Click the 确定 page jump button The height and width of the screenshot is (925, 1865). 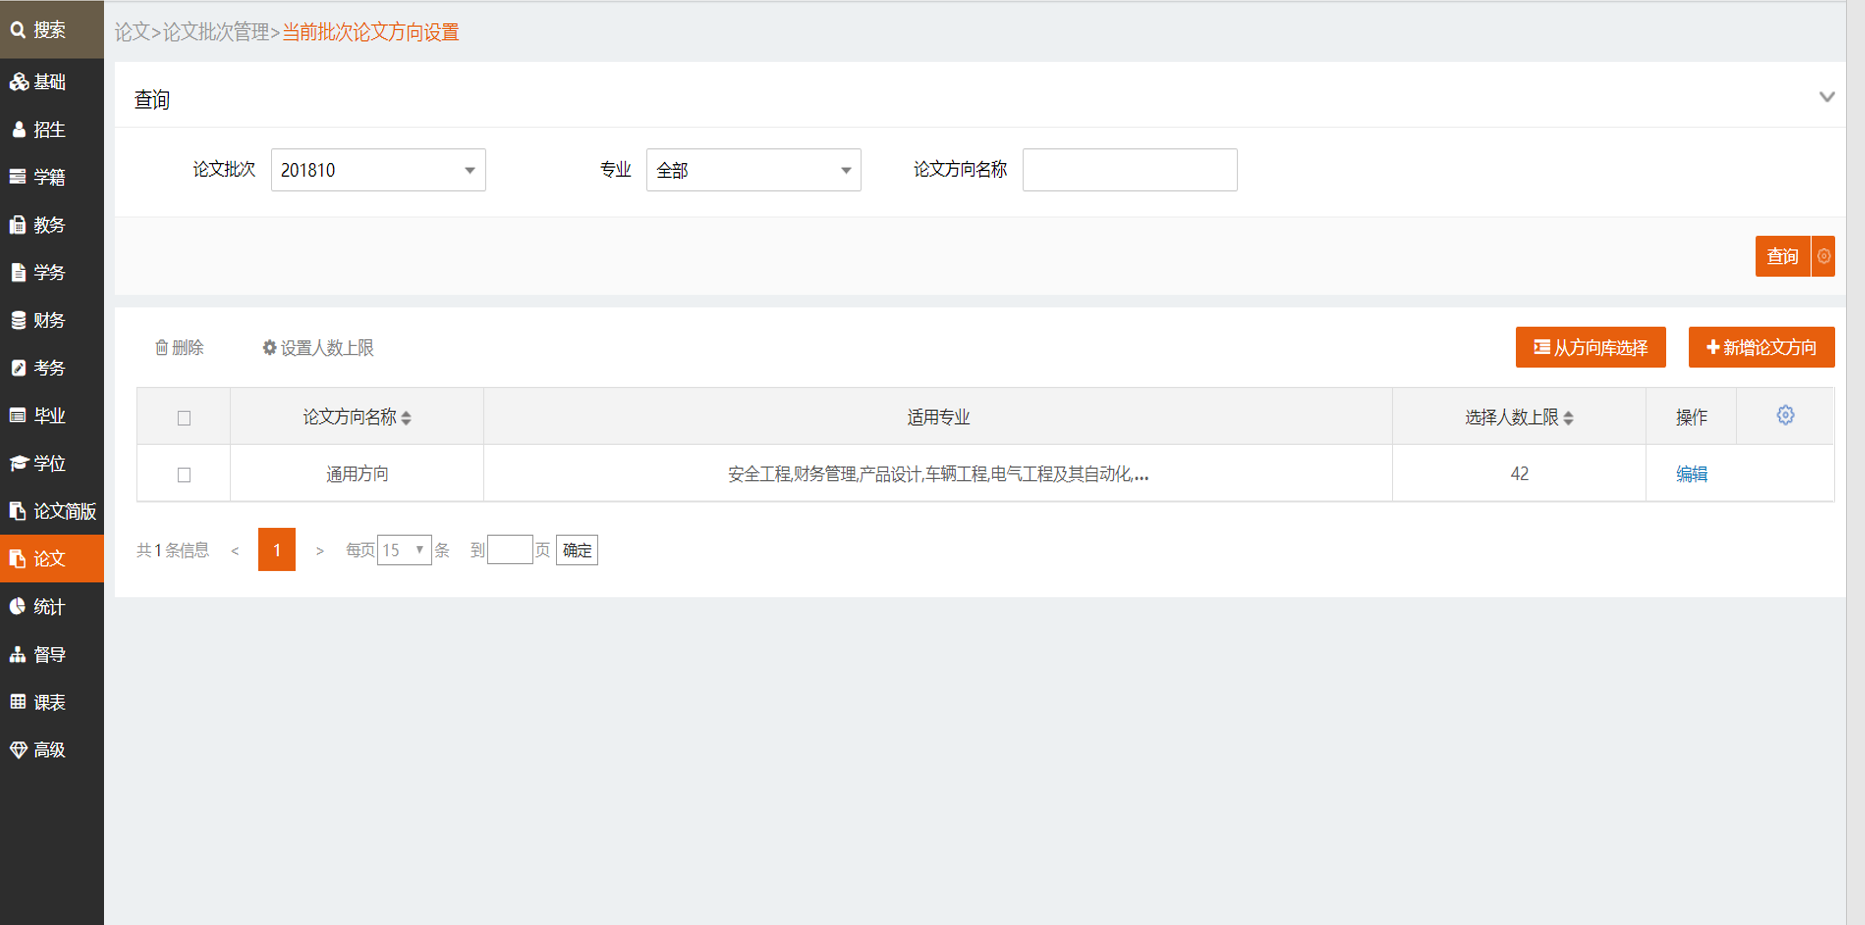click(577, 550)
